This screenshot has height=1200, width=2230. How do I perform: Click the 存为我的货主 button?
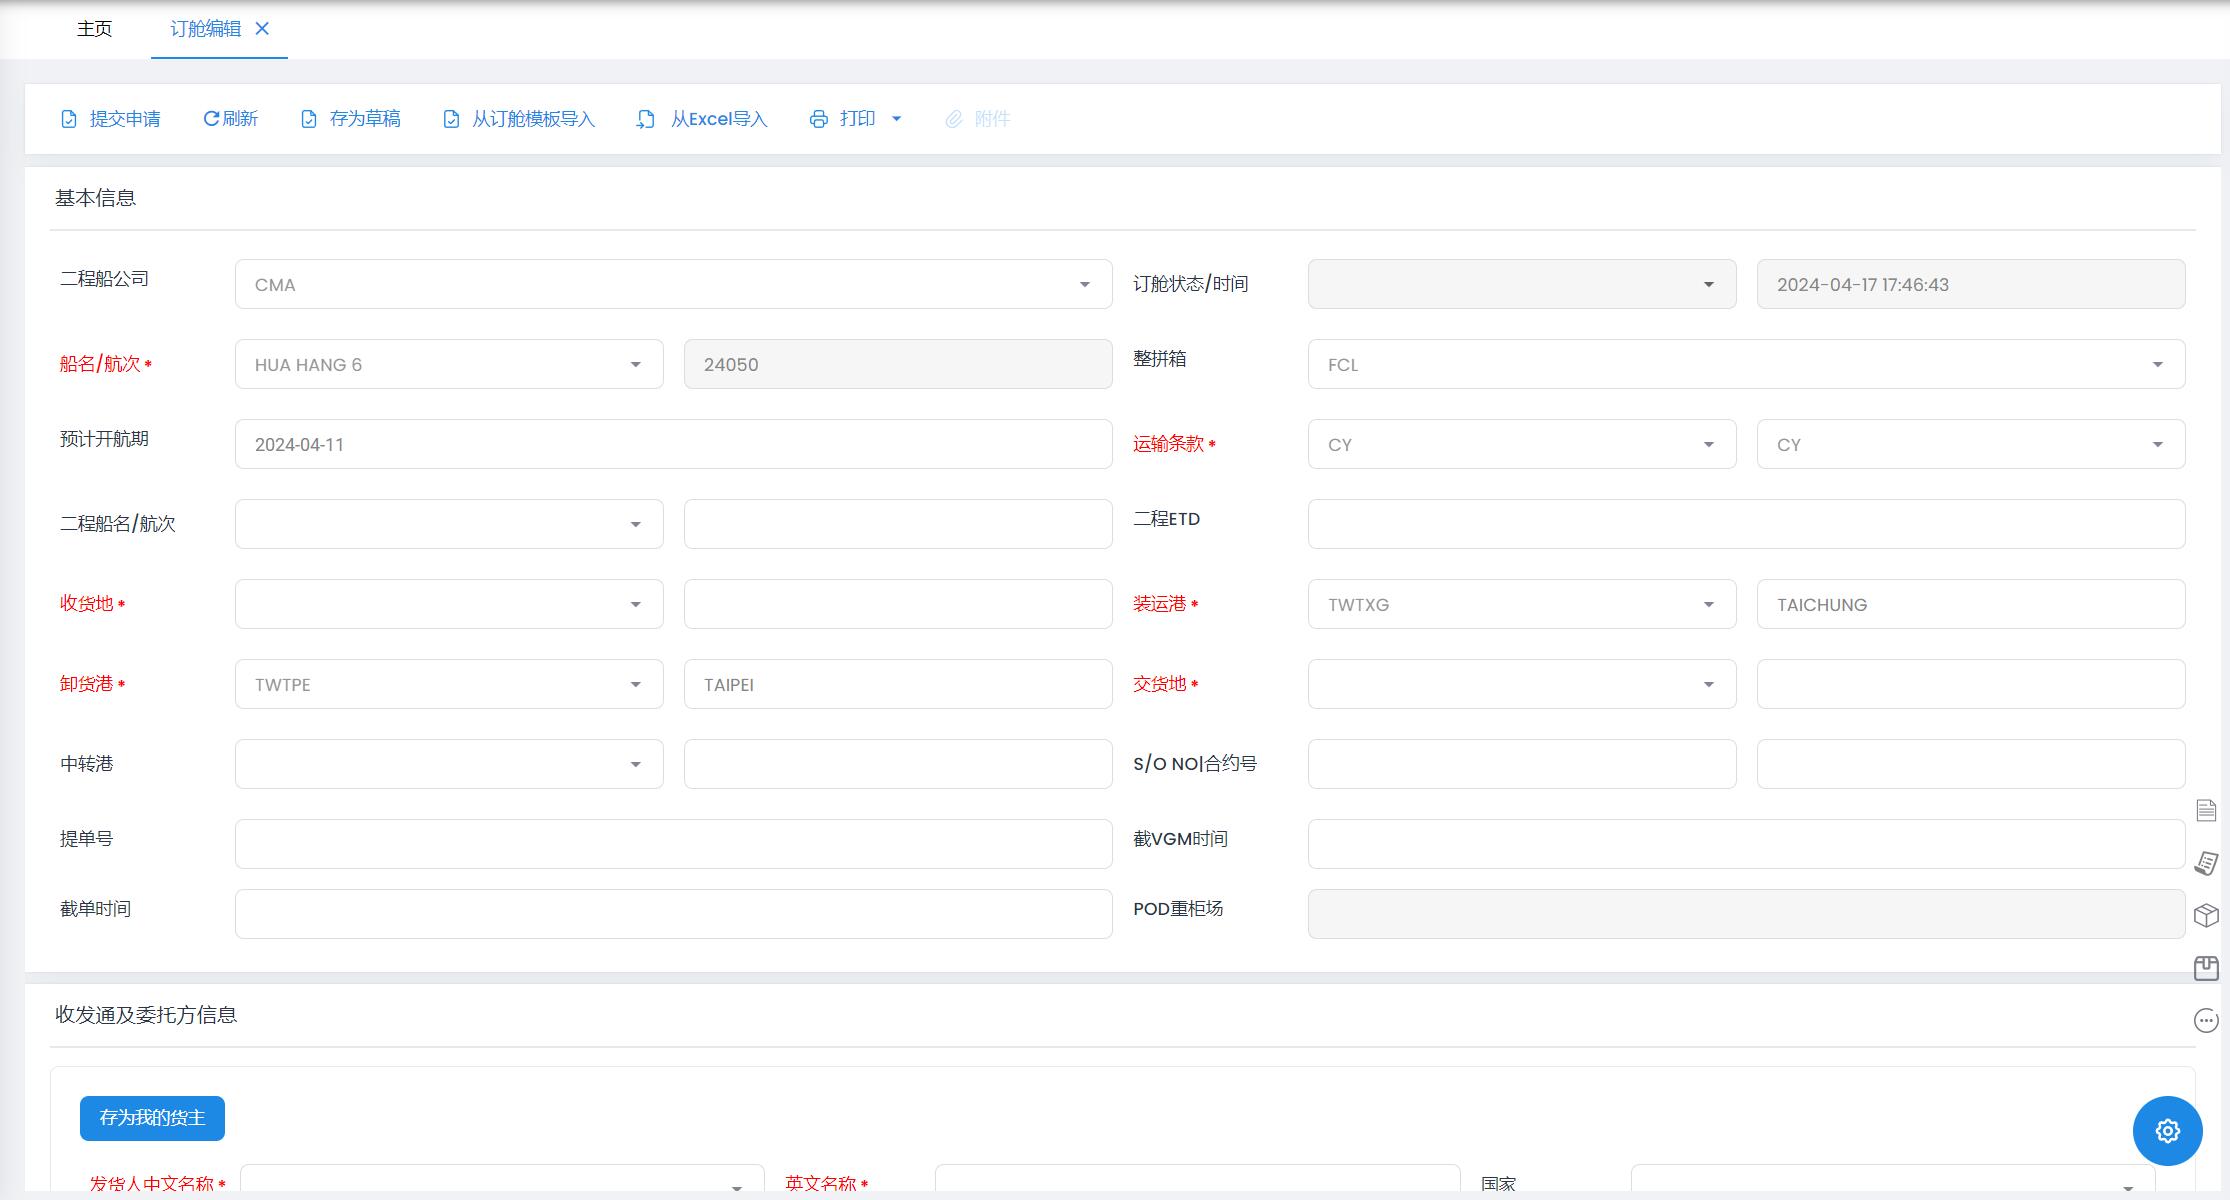(x=152, y=1118)
